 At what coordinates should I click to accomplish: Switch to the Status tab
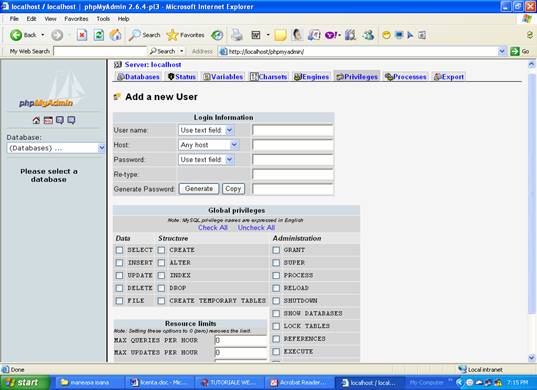182,77
